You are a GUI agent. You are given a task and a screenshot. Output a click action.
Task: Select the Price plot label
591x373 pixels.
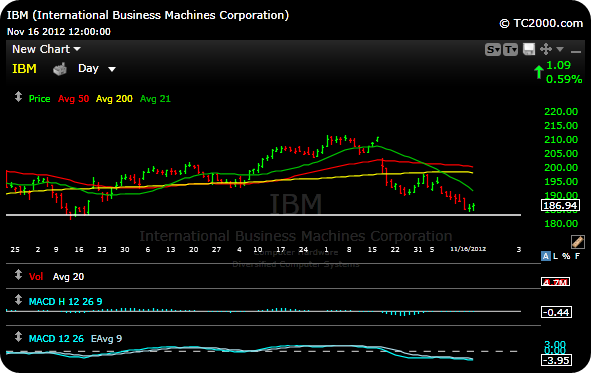40,99
